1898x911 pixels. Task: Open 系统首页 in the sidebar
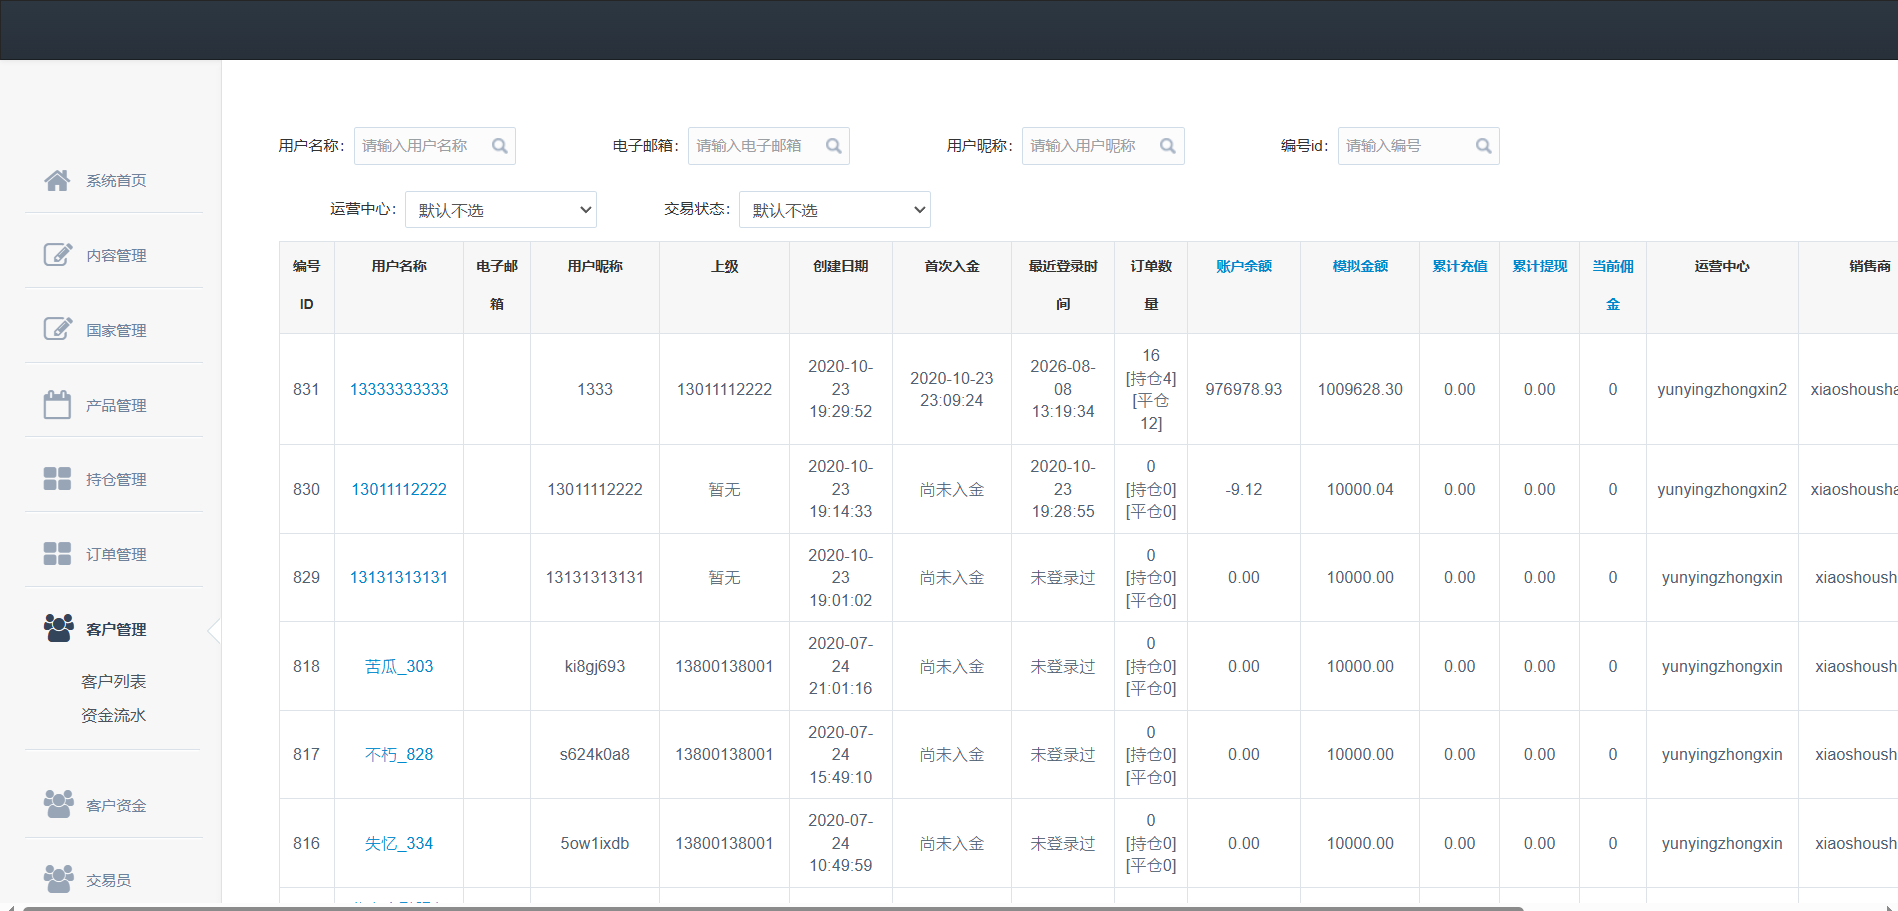[x=116, y=181]
